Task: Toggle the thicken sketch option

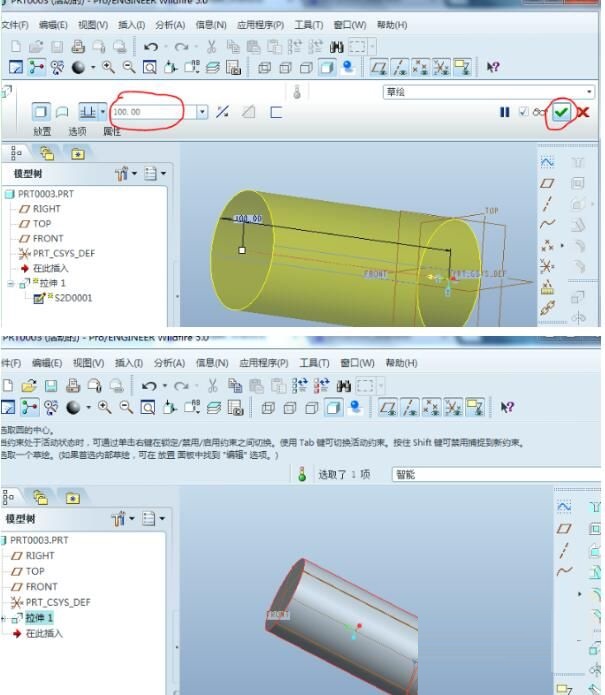Action: click(275, 112)
